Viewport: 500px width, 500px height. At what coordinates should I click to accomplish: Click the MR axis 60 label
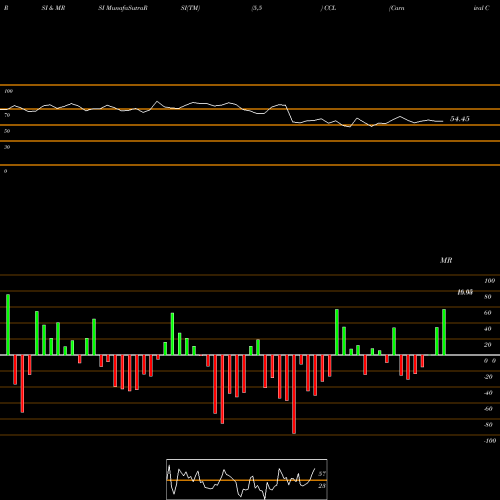click(x=488, y=313)
